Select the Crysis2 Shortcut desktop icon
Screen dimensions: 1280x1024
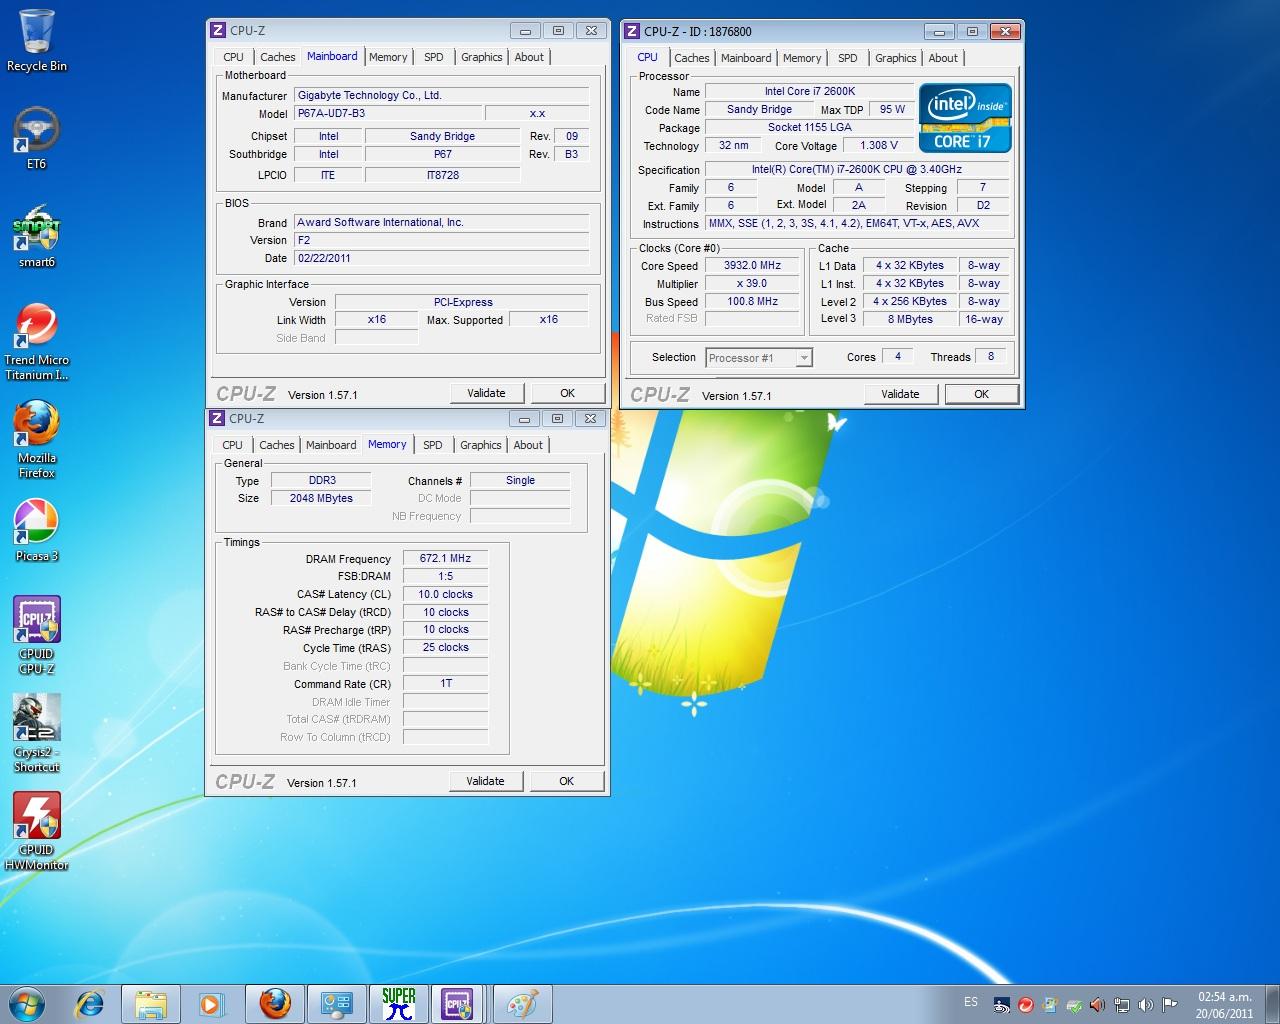pos(37,734)
